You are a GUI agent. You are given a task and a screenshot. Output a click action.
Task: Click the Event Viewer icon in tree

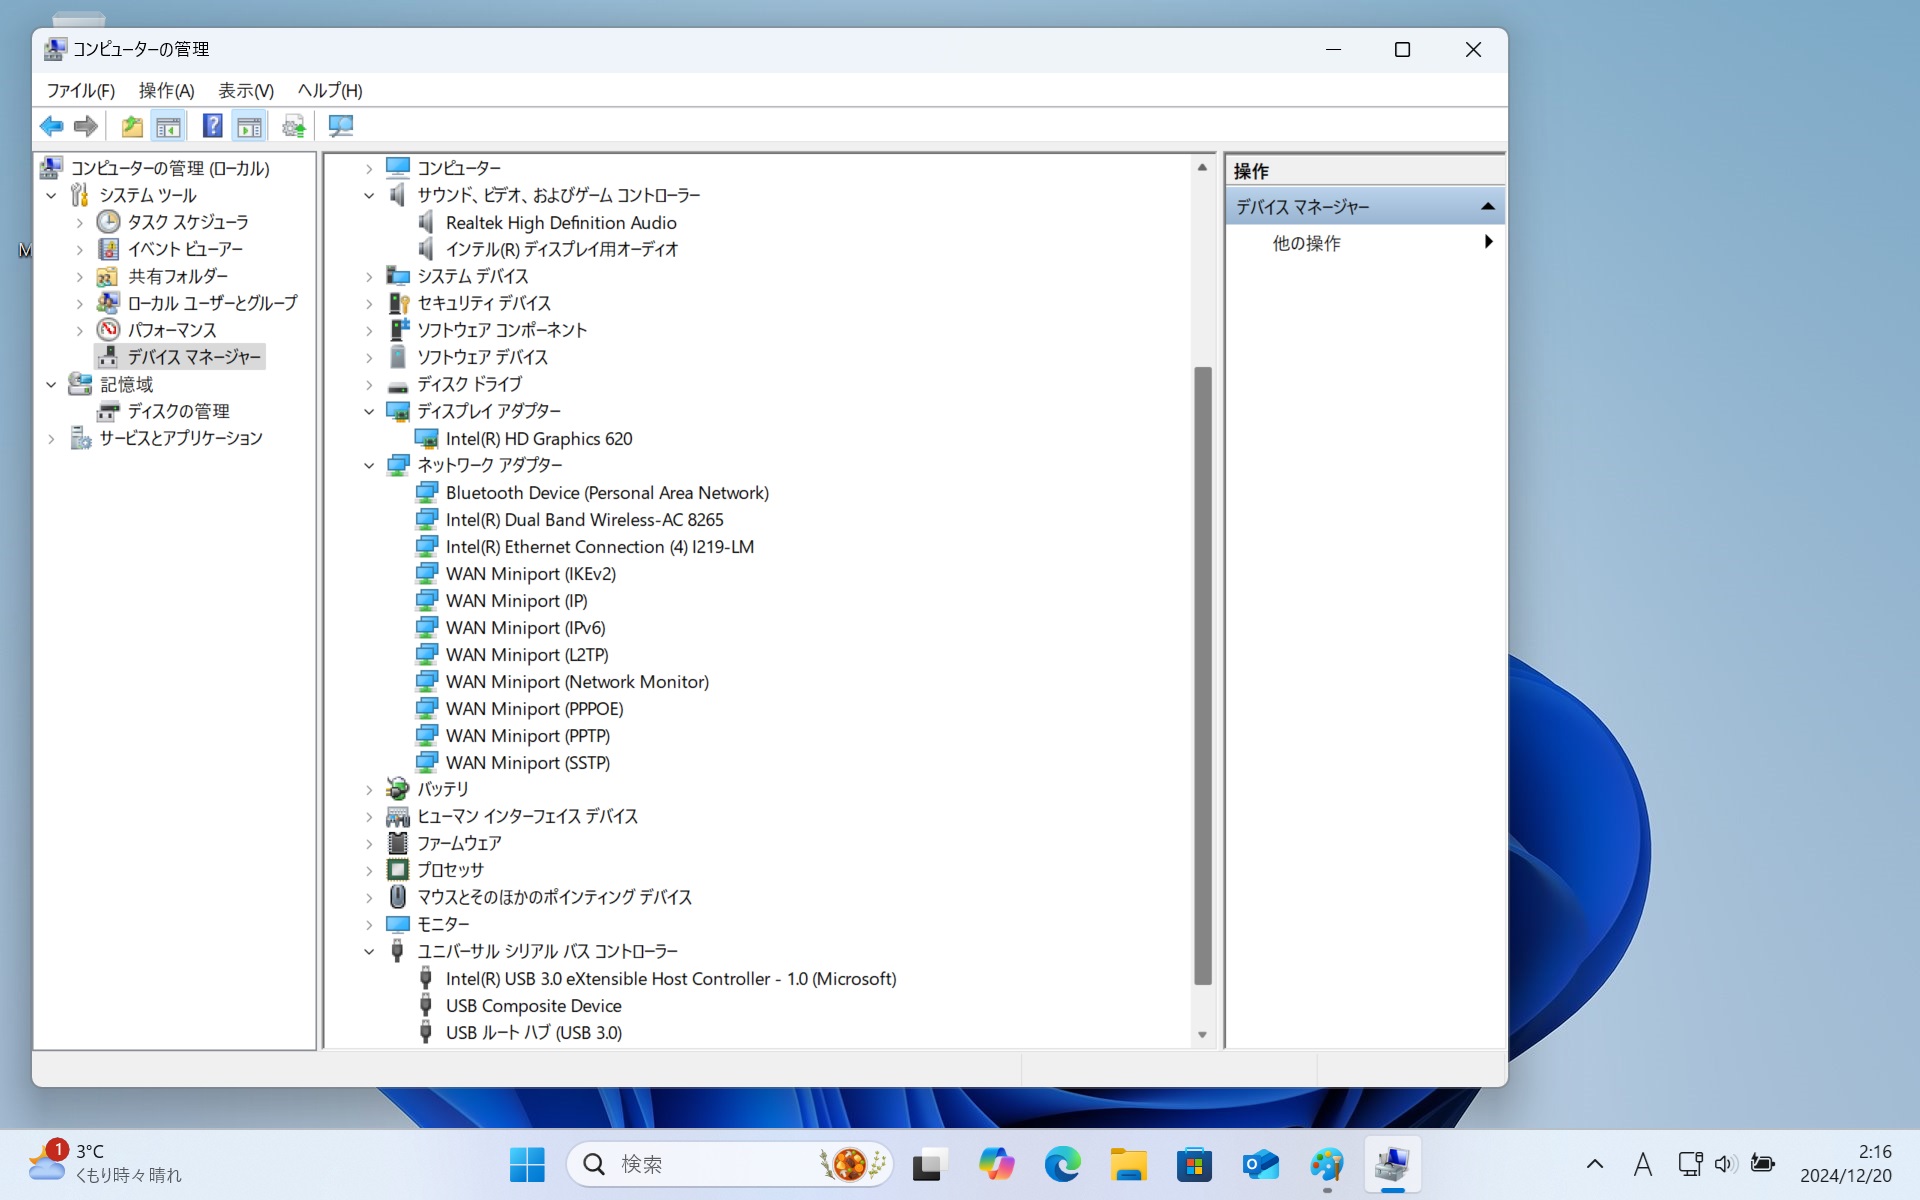[x=108, y=249]
